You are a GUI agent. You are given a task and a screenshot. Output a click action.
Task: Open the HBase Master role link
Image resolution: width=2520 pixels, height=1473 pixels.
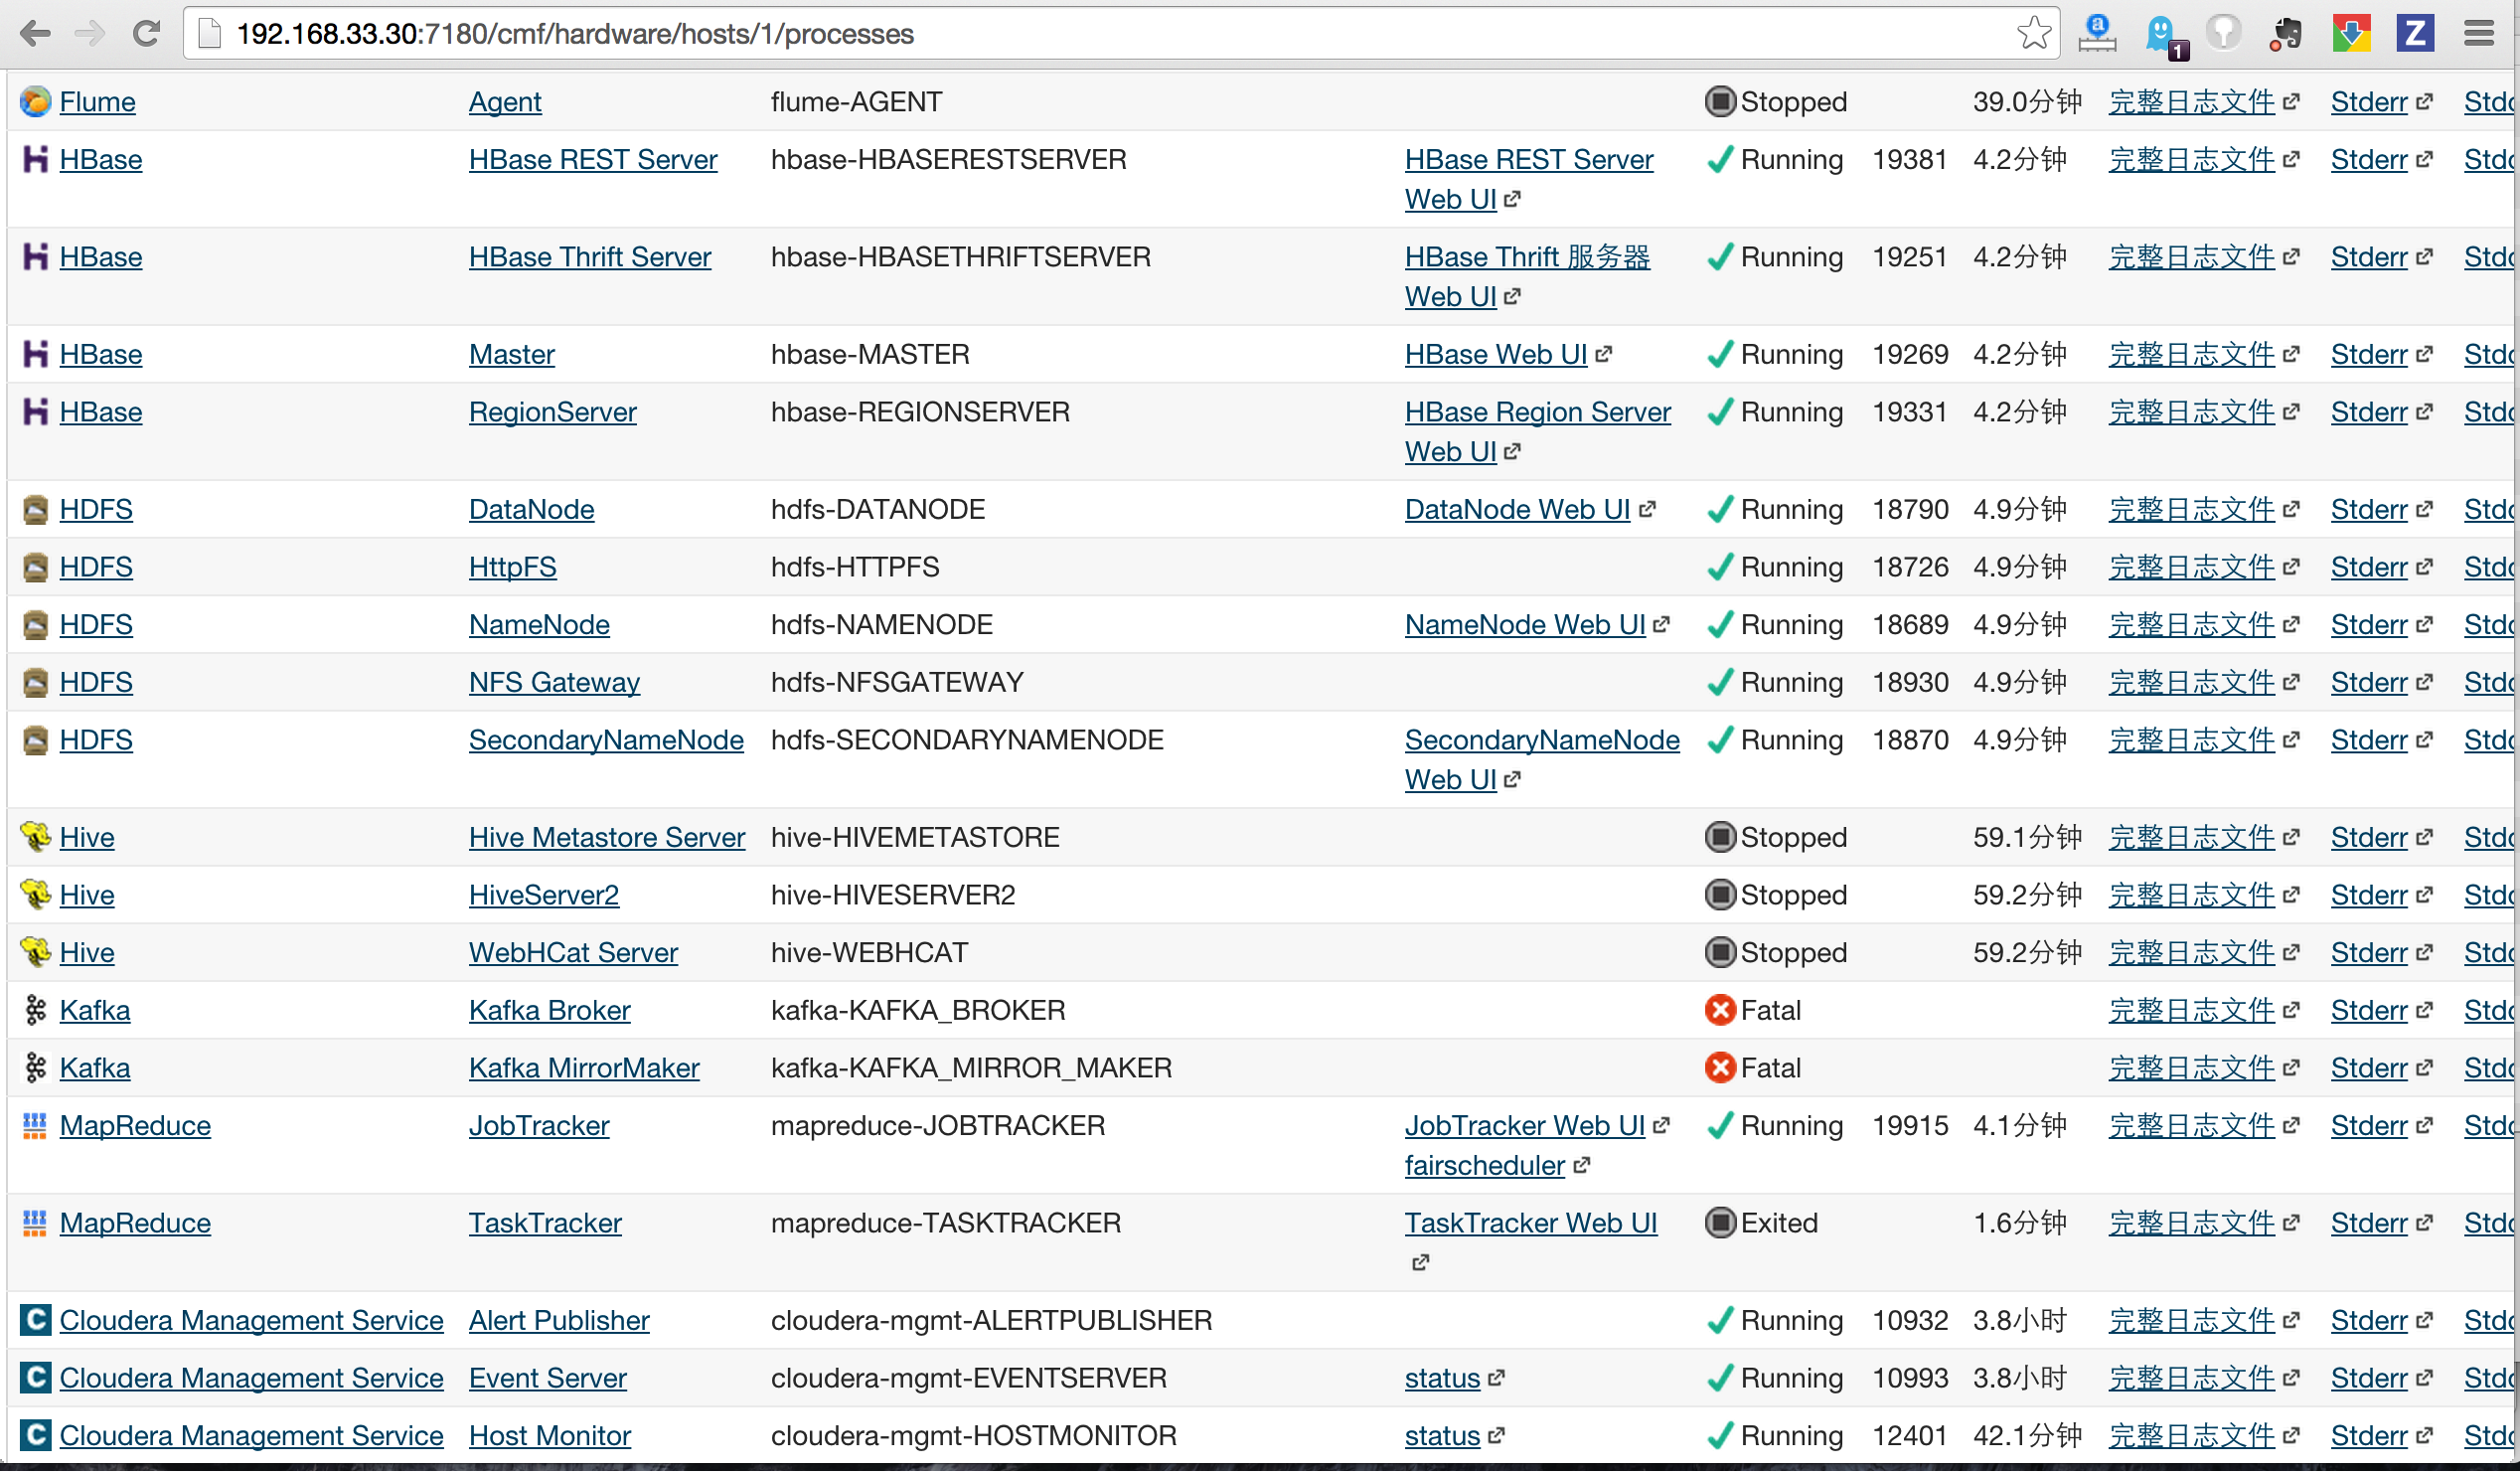511,355
